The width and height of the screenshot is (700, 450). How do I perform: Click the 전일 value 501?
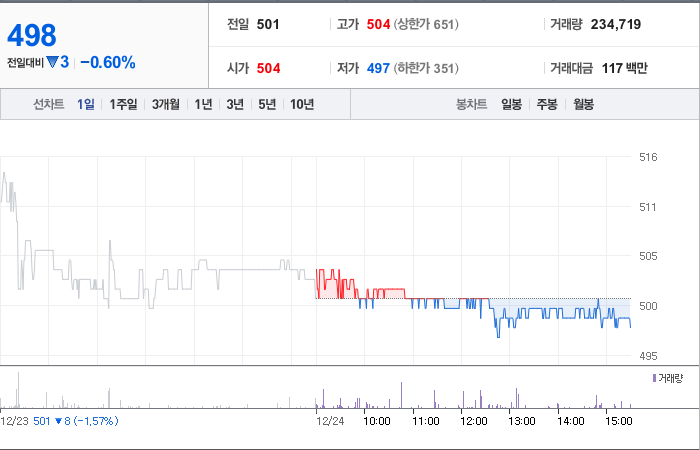pyautogui.click(x=268, y=24)
